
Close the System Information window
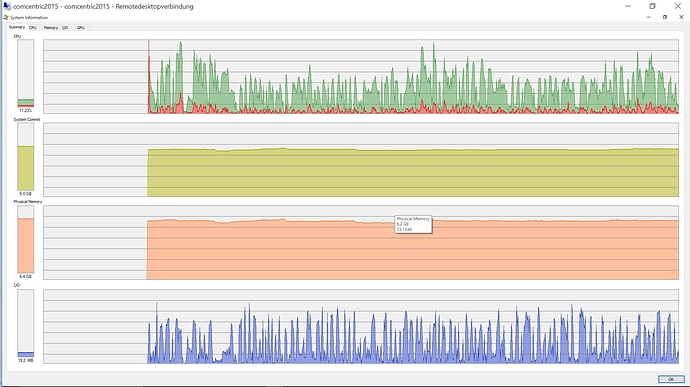point(681,17)
